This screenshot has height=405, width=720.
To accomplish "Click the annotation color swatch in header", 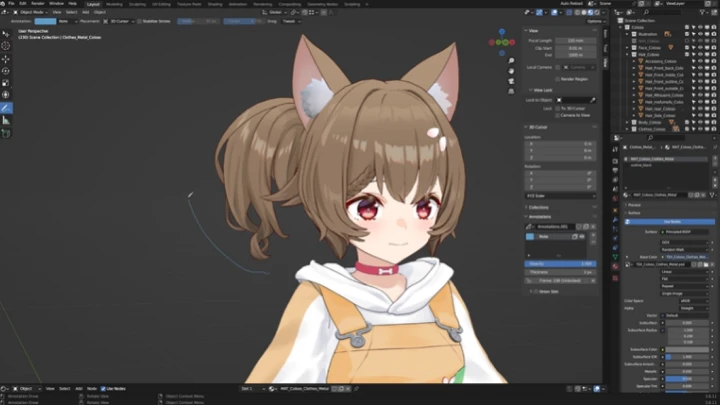I will coord(45,21).
